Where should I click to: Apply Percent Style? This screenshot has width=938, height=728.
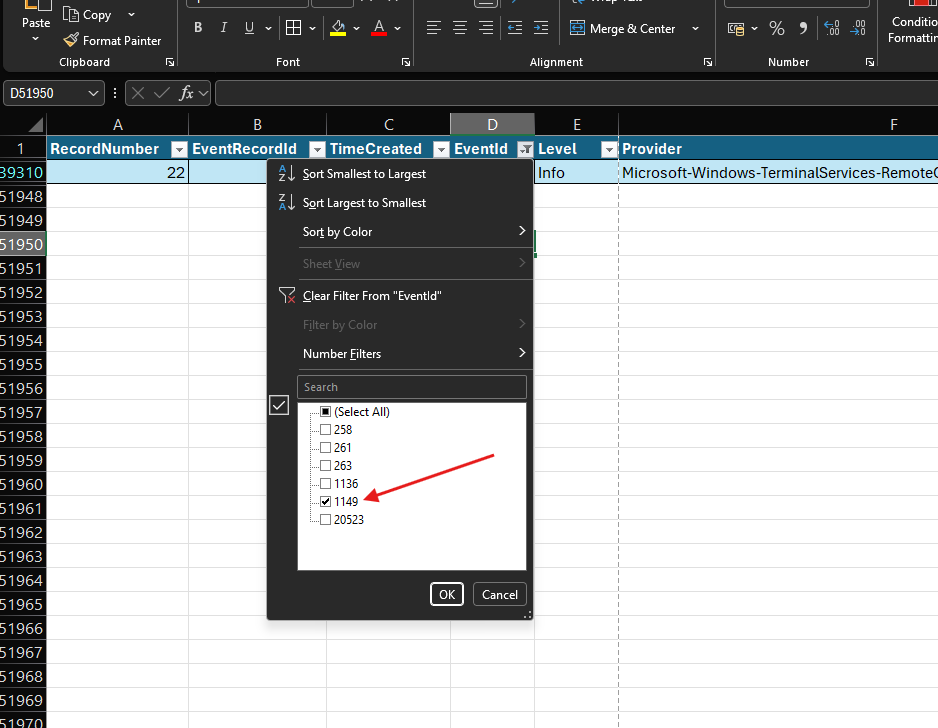coord(776,28)
